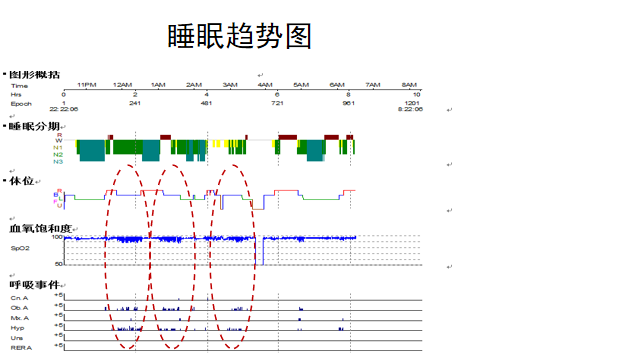Viewport: 640px width, 360px height.
Task: Click the Cn.A event row label
Action: pyautogui.click(x=19, y=298)
